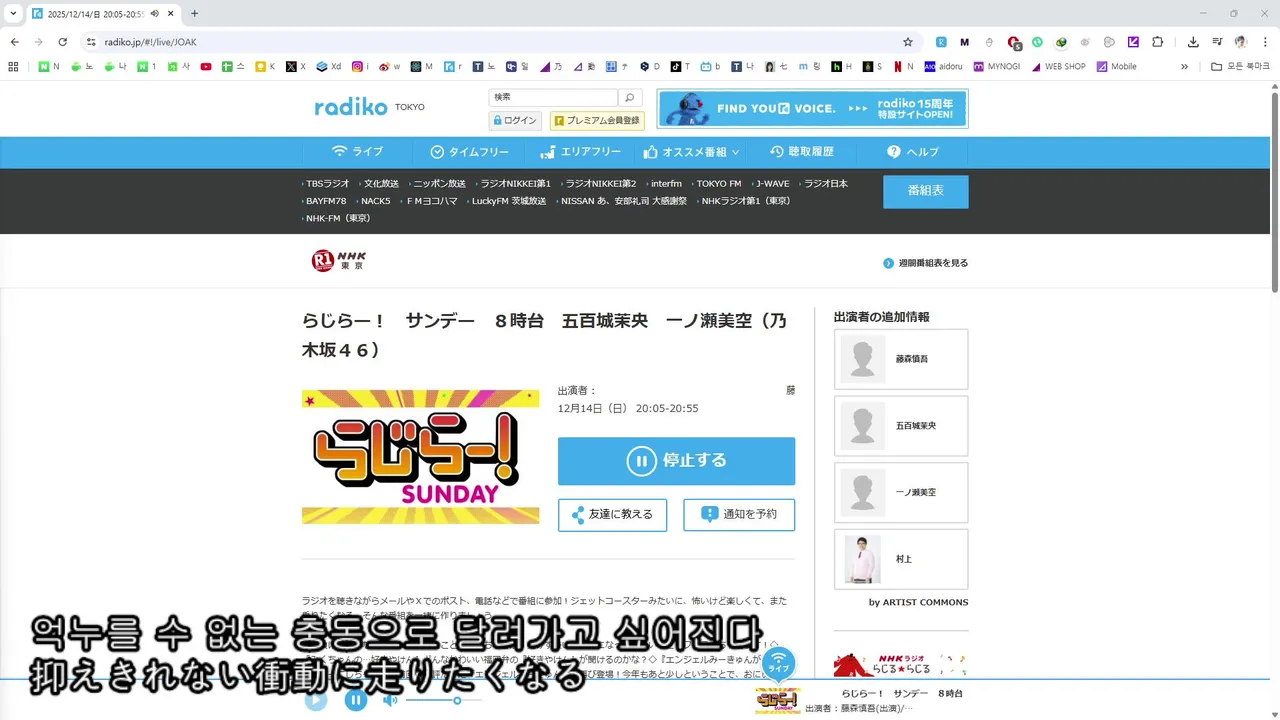Open the TikTok bookmark
This screenshot has height=720, width=1280.
click(680, 67)
